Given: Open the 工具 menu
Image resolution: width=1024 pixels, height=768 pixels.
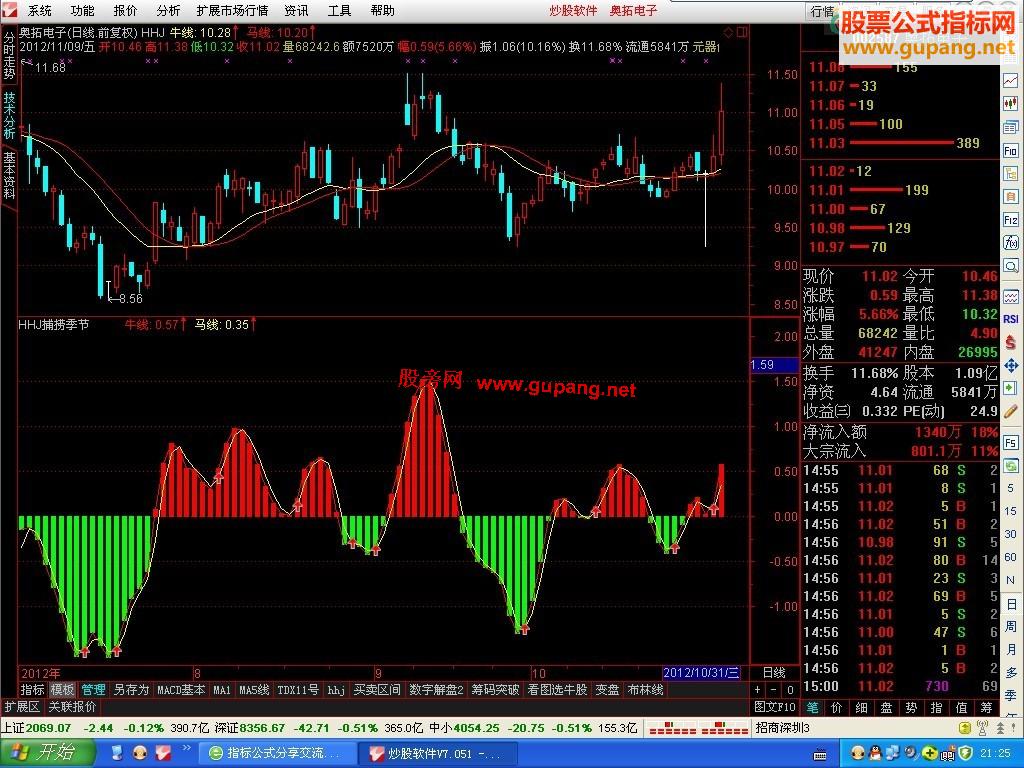Looking at the screenshot, I should click(x=340, y=10).
